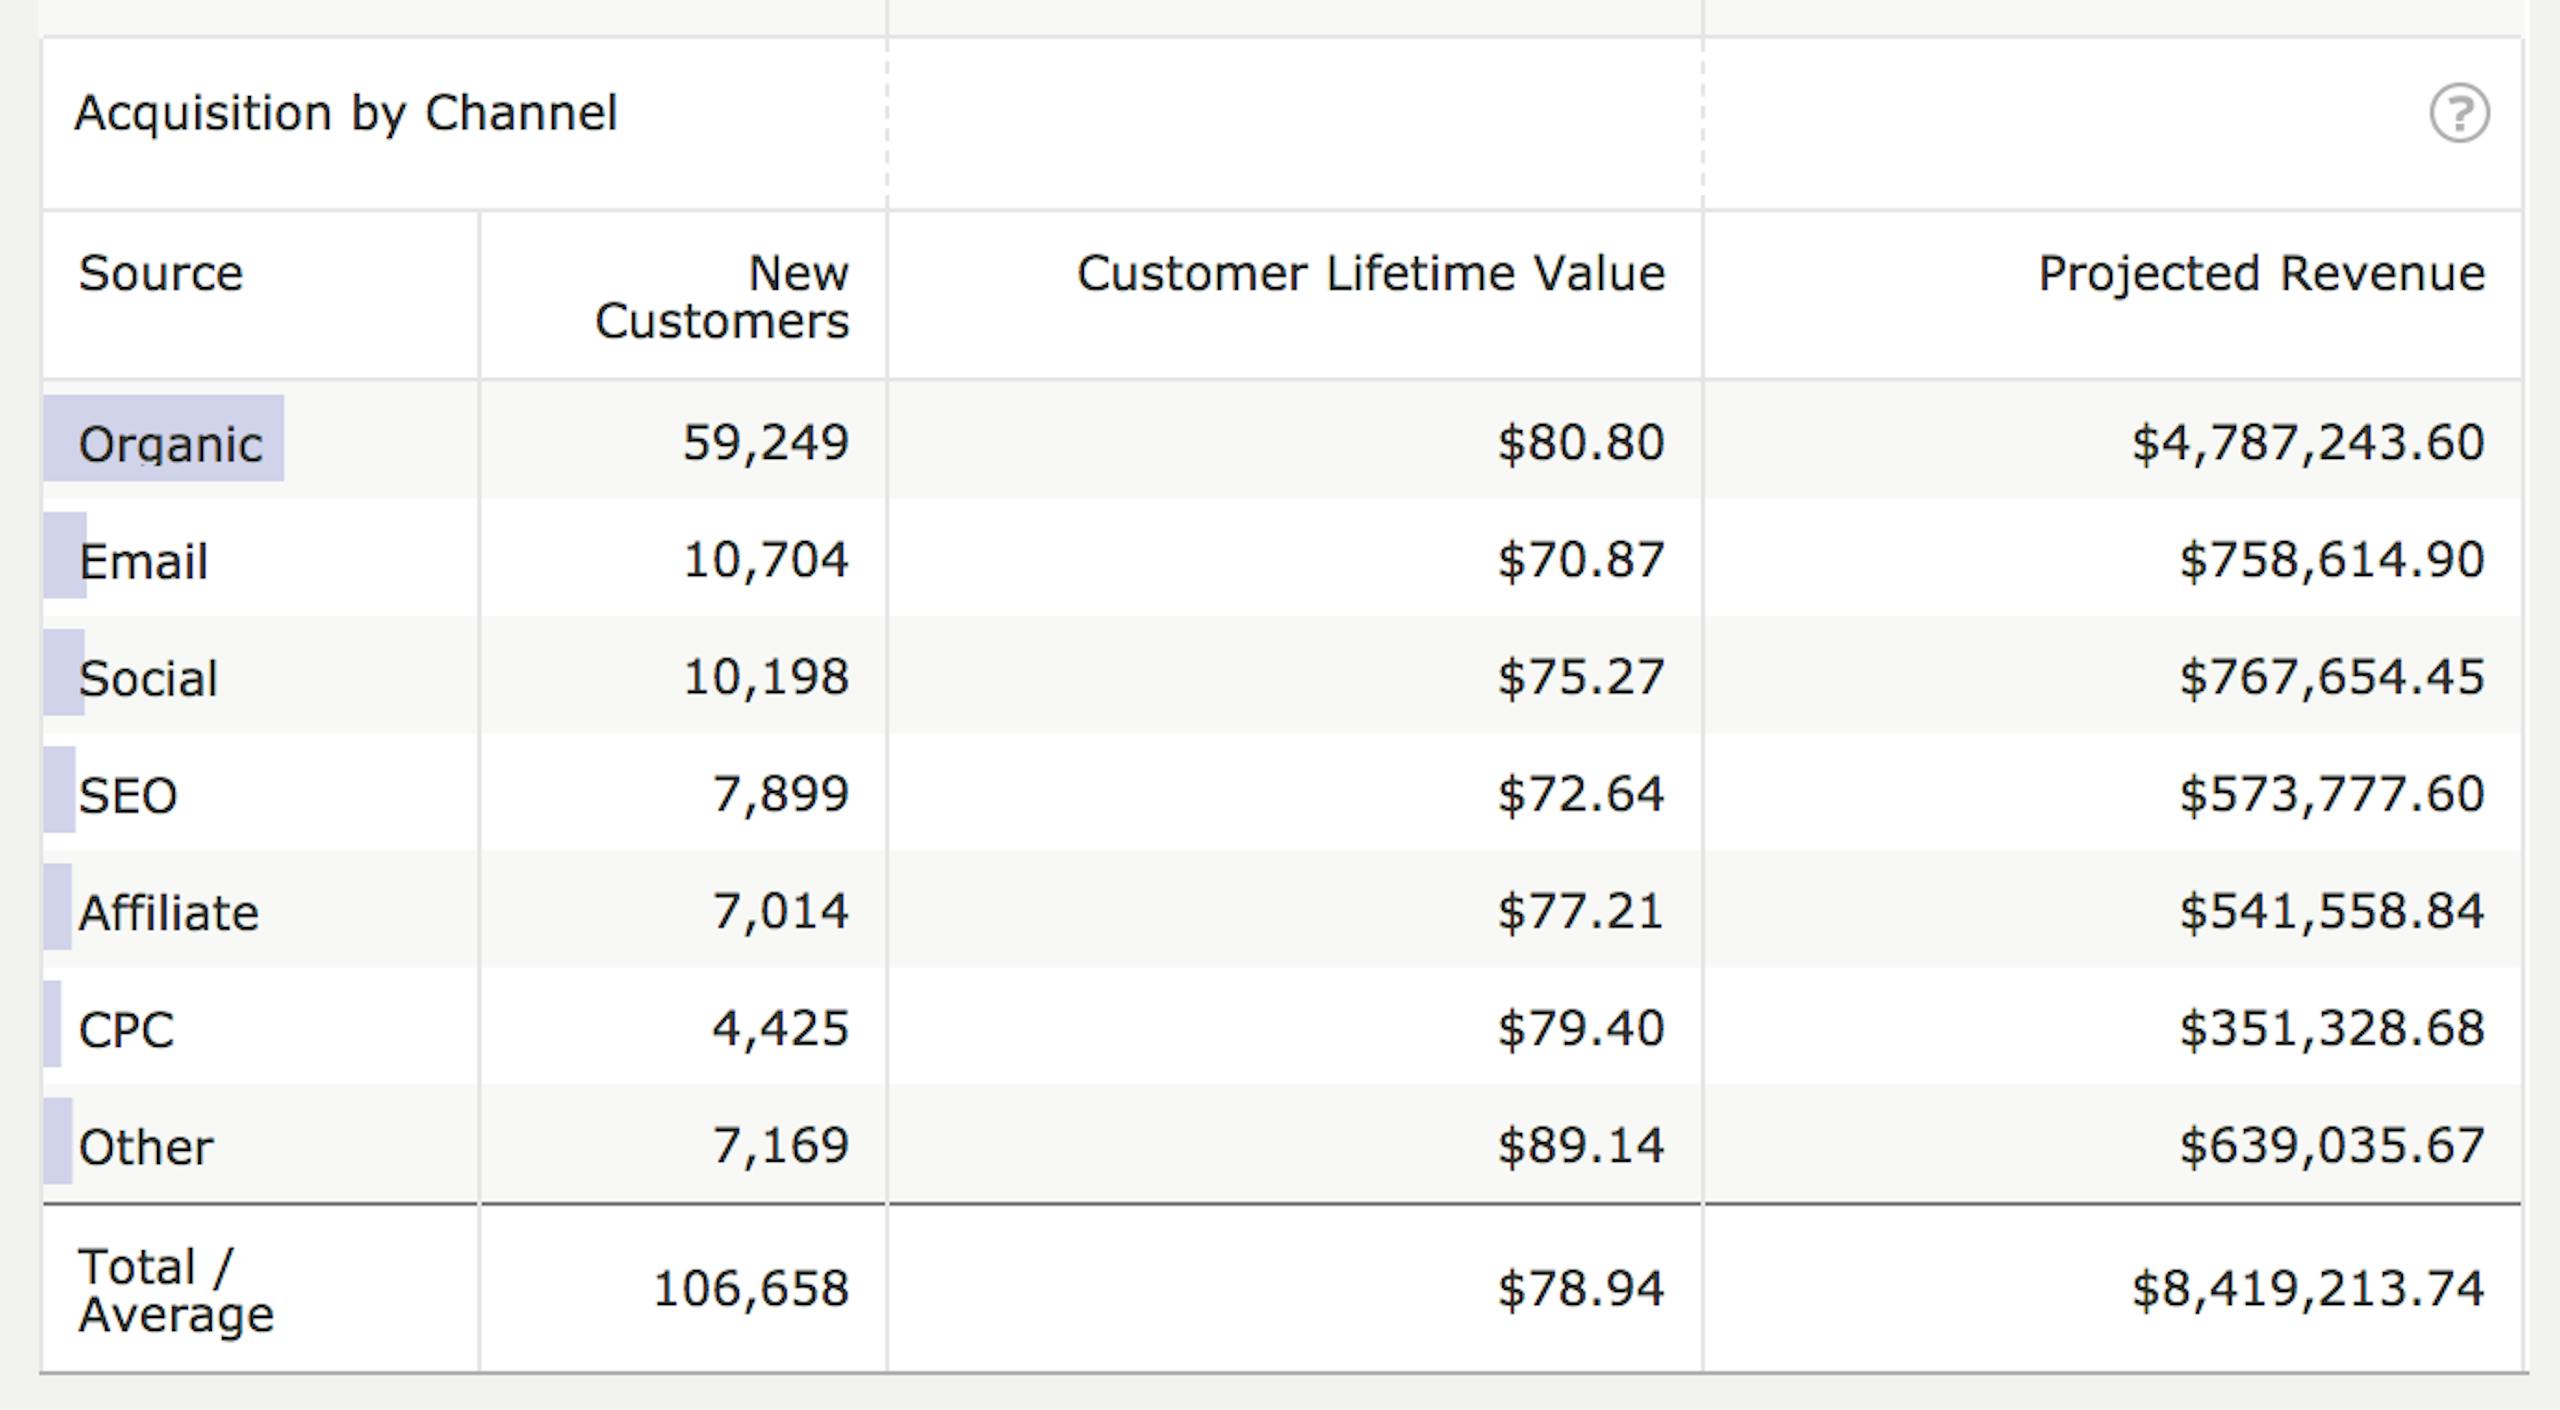Viewport: 2560px width, 1410px height.
Task: Sort by New Customers column header
Action: (x=721, y=297)
